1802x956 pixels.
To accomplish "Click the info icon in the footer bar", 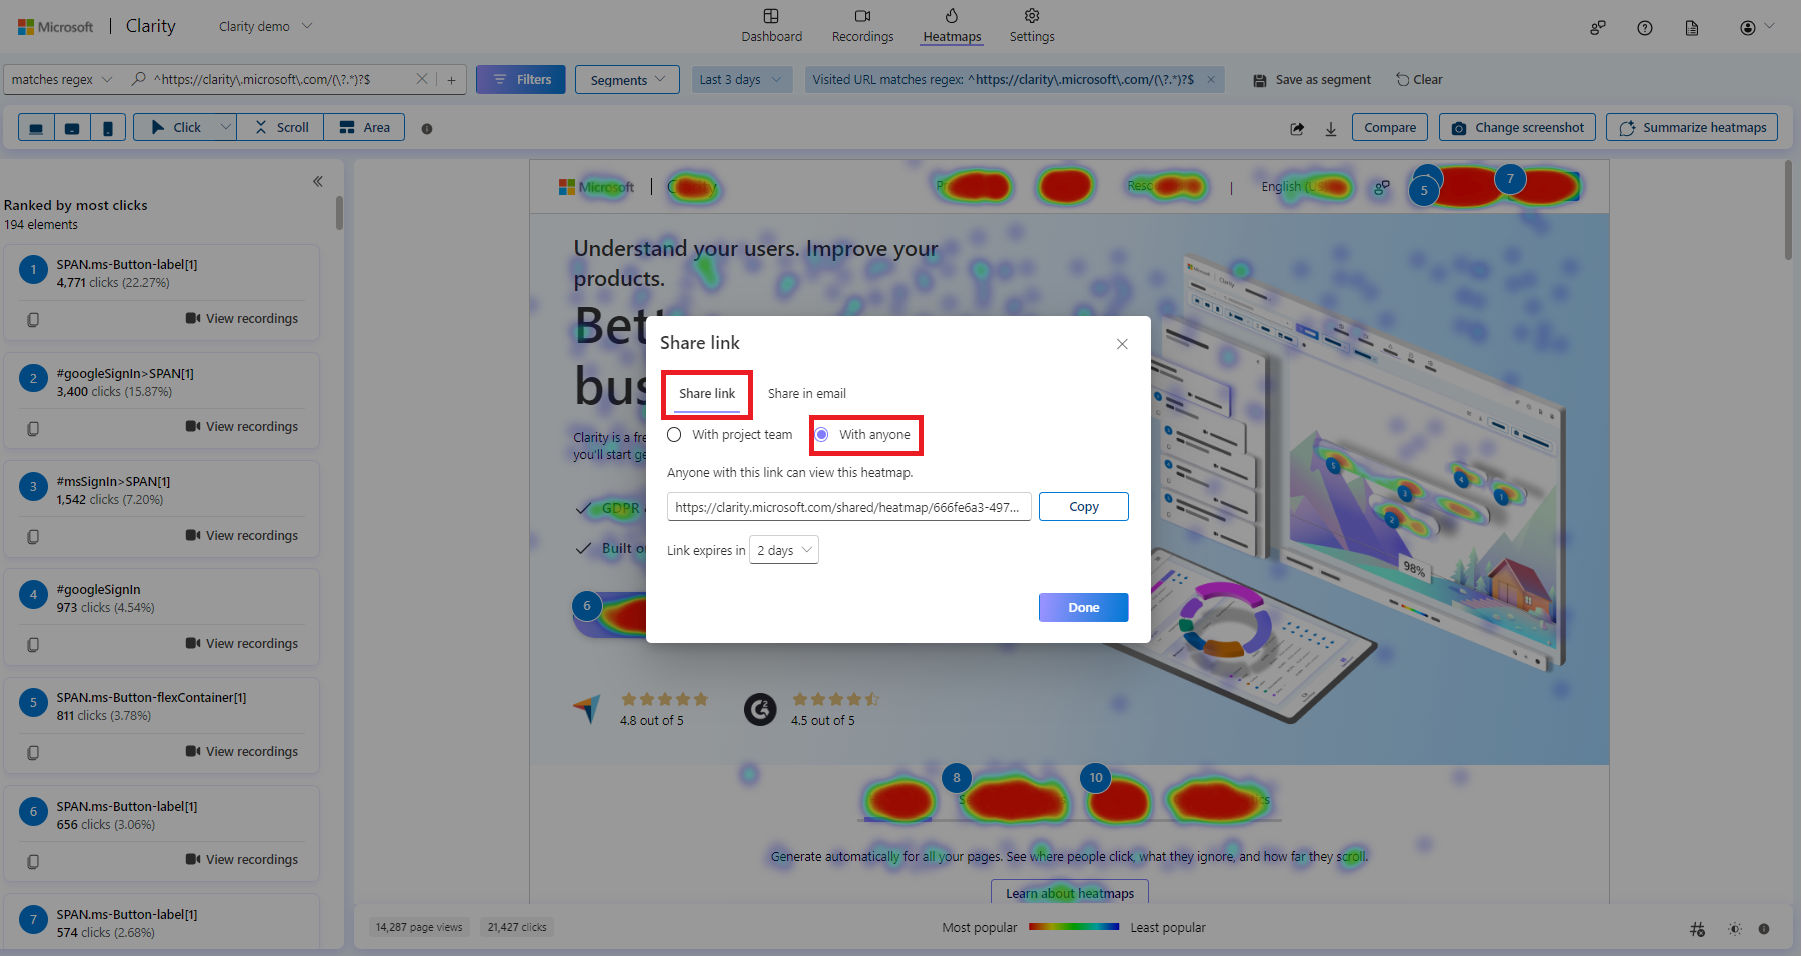I will (x=1764, y=929).
